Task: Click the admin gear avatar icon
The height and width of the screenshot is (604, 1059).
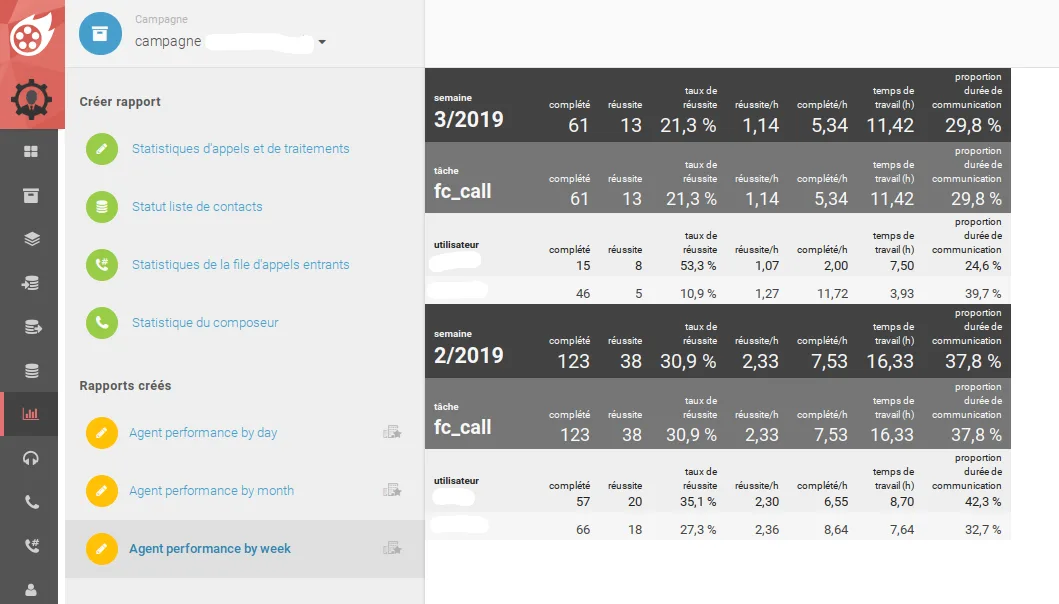Action: point(31,99)
